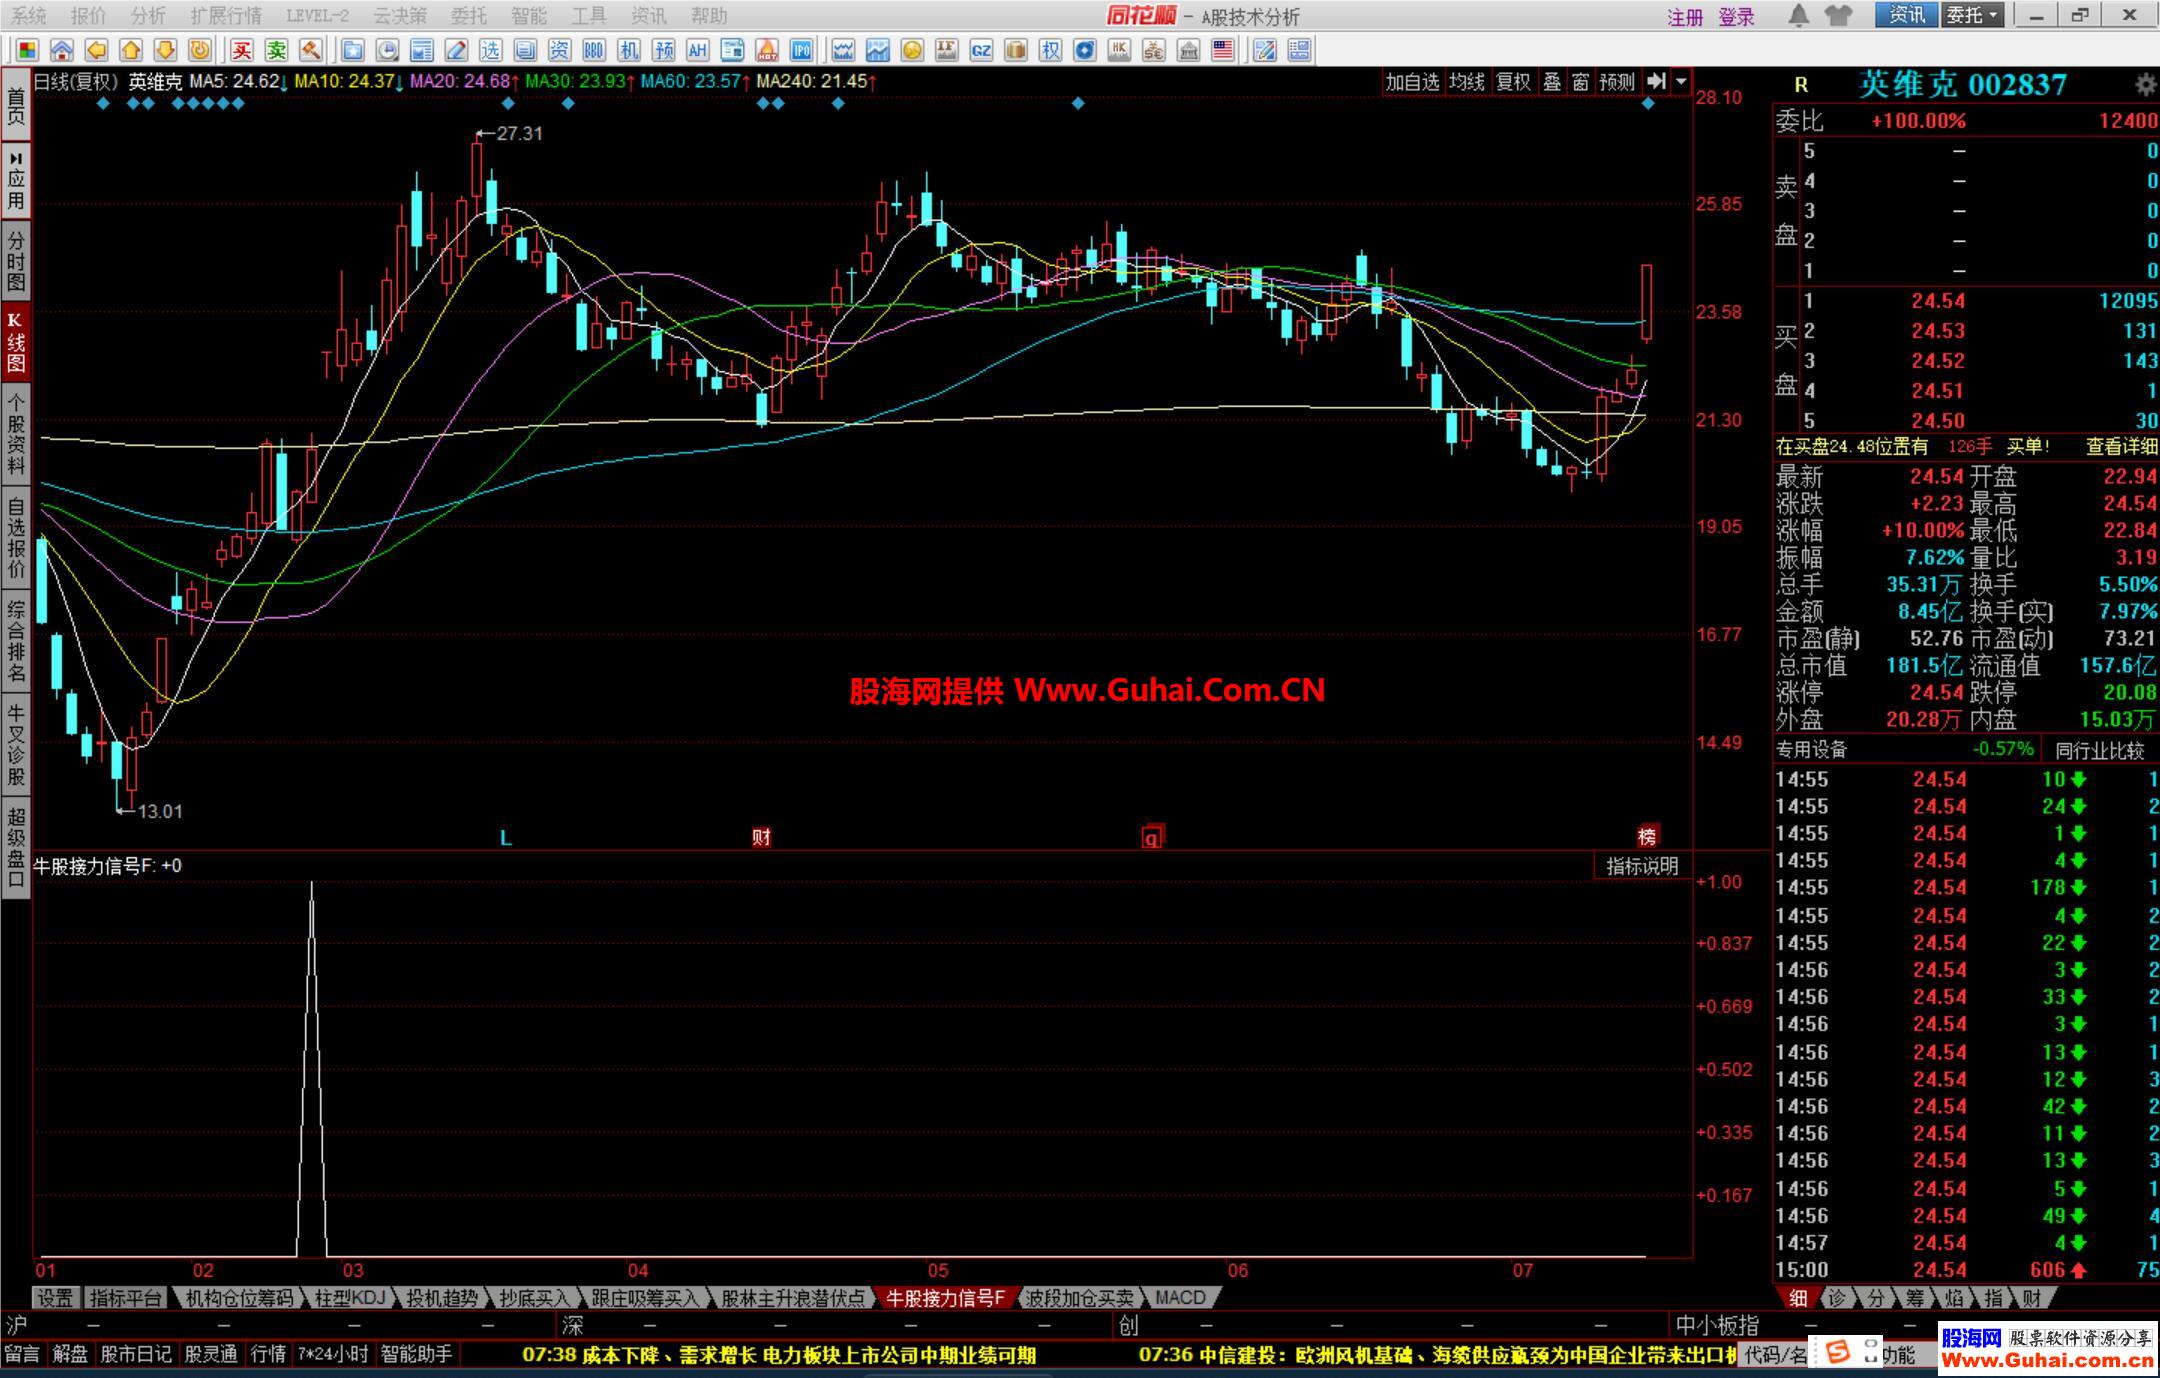The width and height of the screenshot is (2160, 1378).
Task: Click the gavel auction toolbar icon
Action: [311, 50]
